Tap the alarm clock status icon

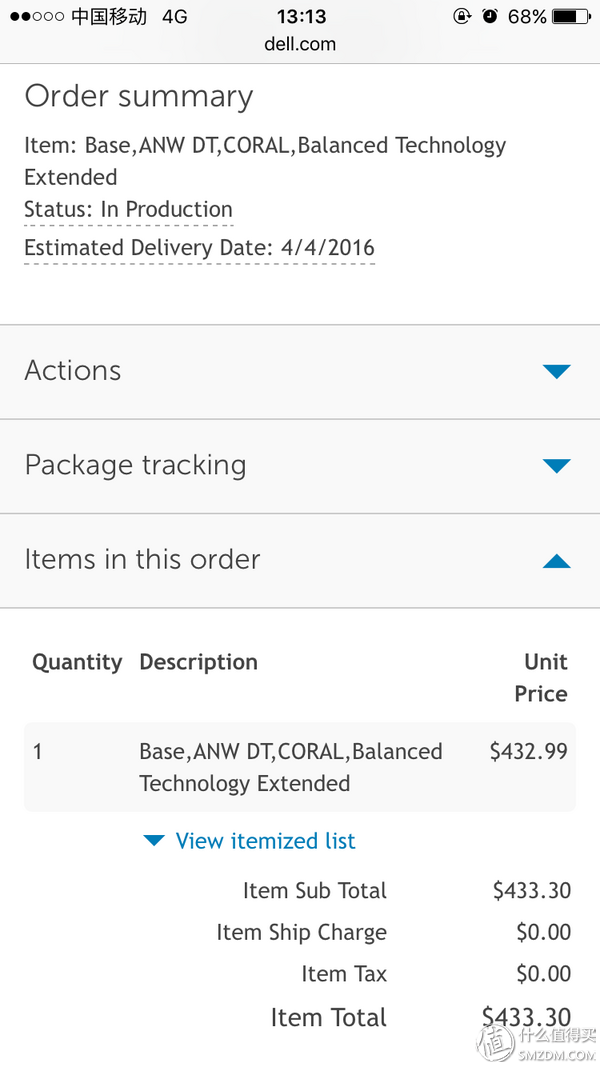490,16
